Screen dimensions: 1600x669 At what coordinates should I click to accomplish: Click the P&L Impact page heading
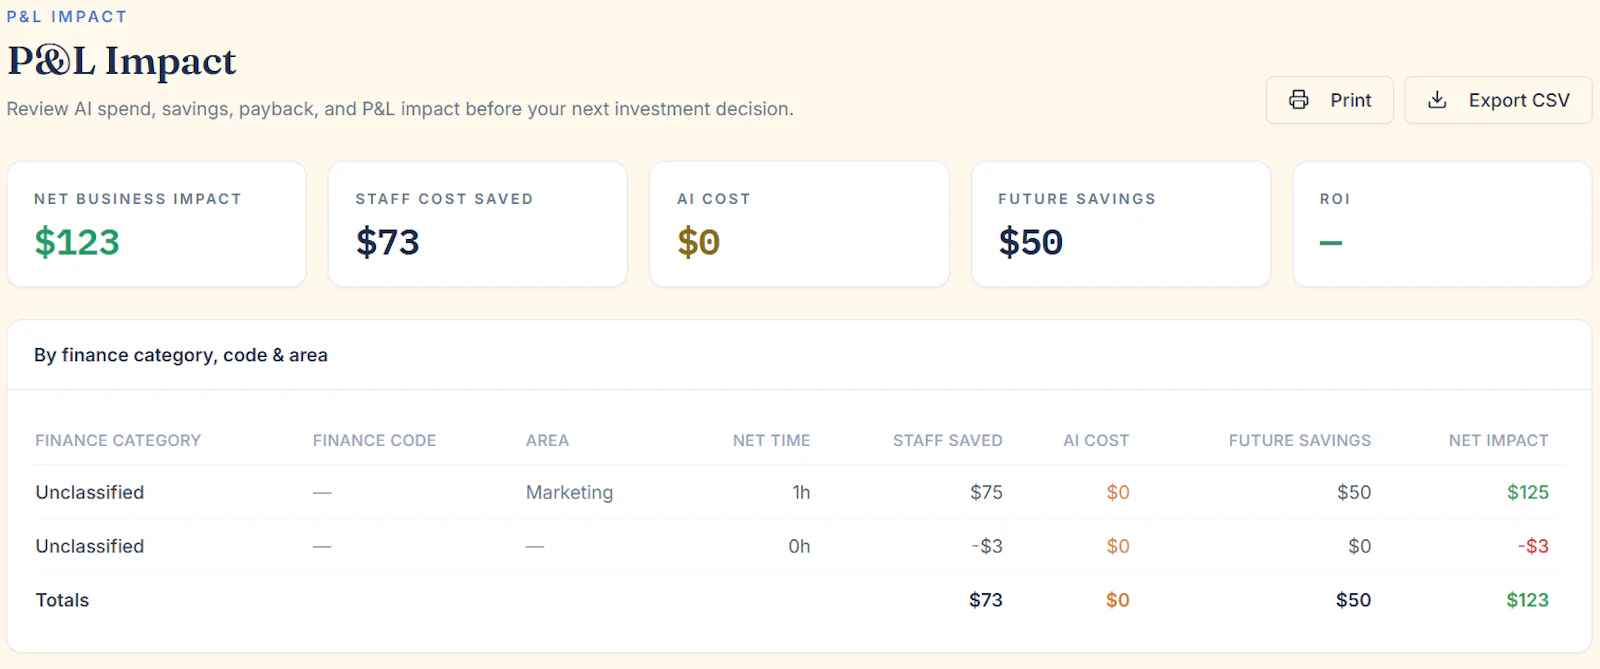click(x=122, y=61)
